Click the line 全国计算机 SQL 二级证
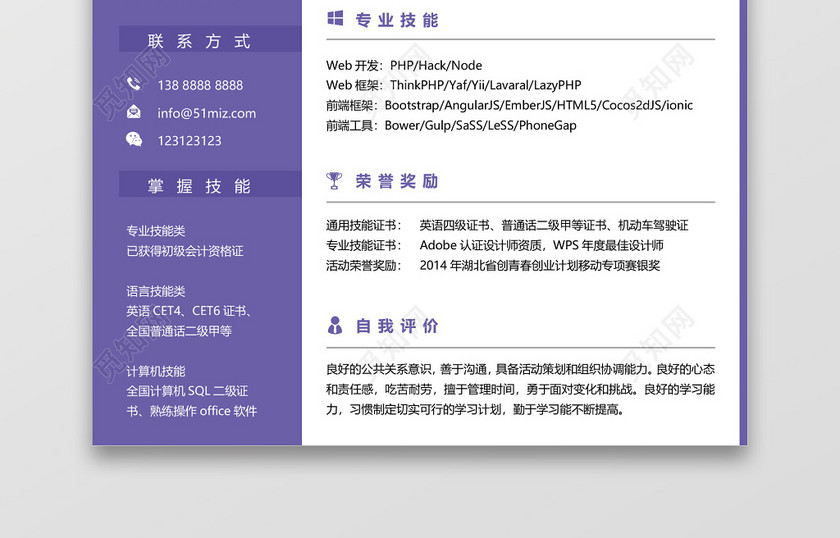Viewport: 840px width, 538px height. pos(187,391)
